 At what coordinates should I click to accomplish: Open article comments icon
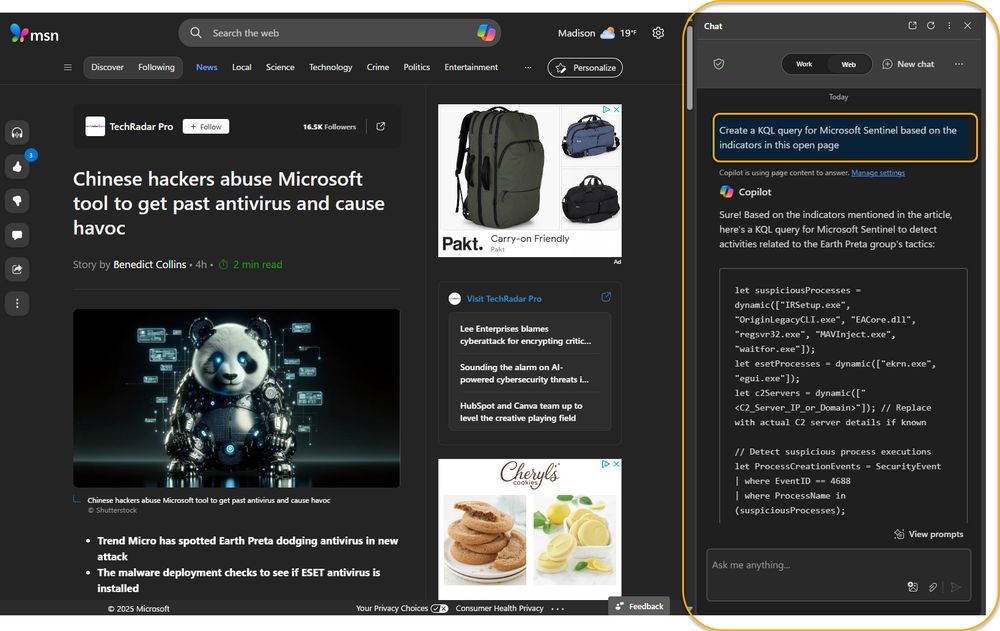click(x=17, y=235)
